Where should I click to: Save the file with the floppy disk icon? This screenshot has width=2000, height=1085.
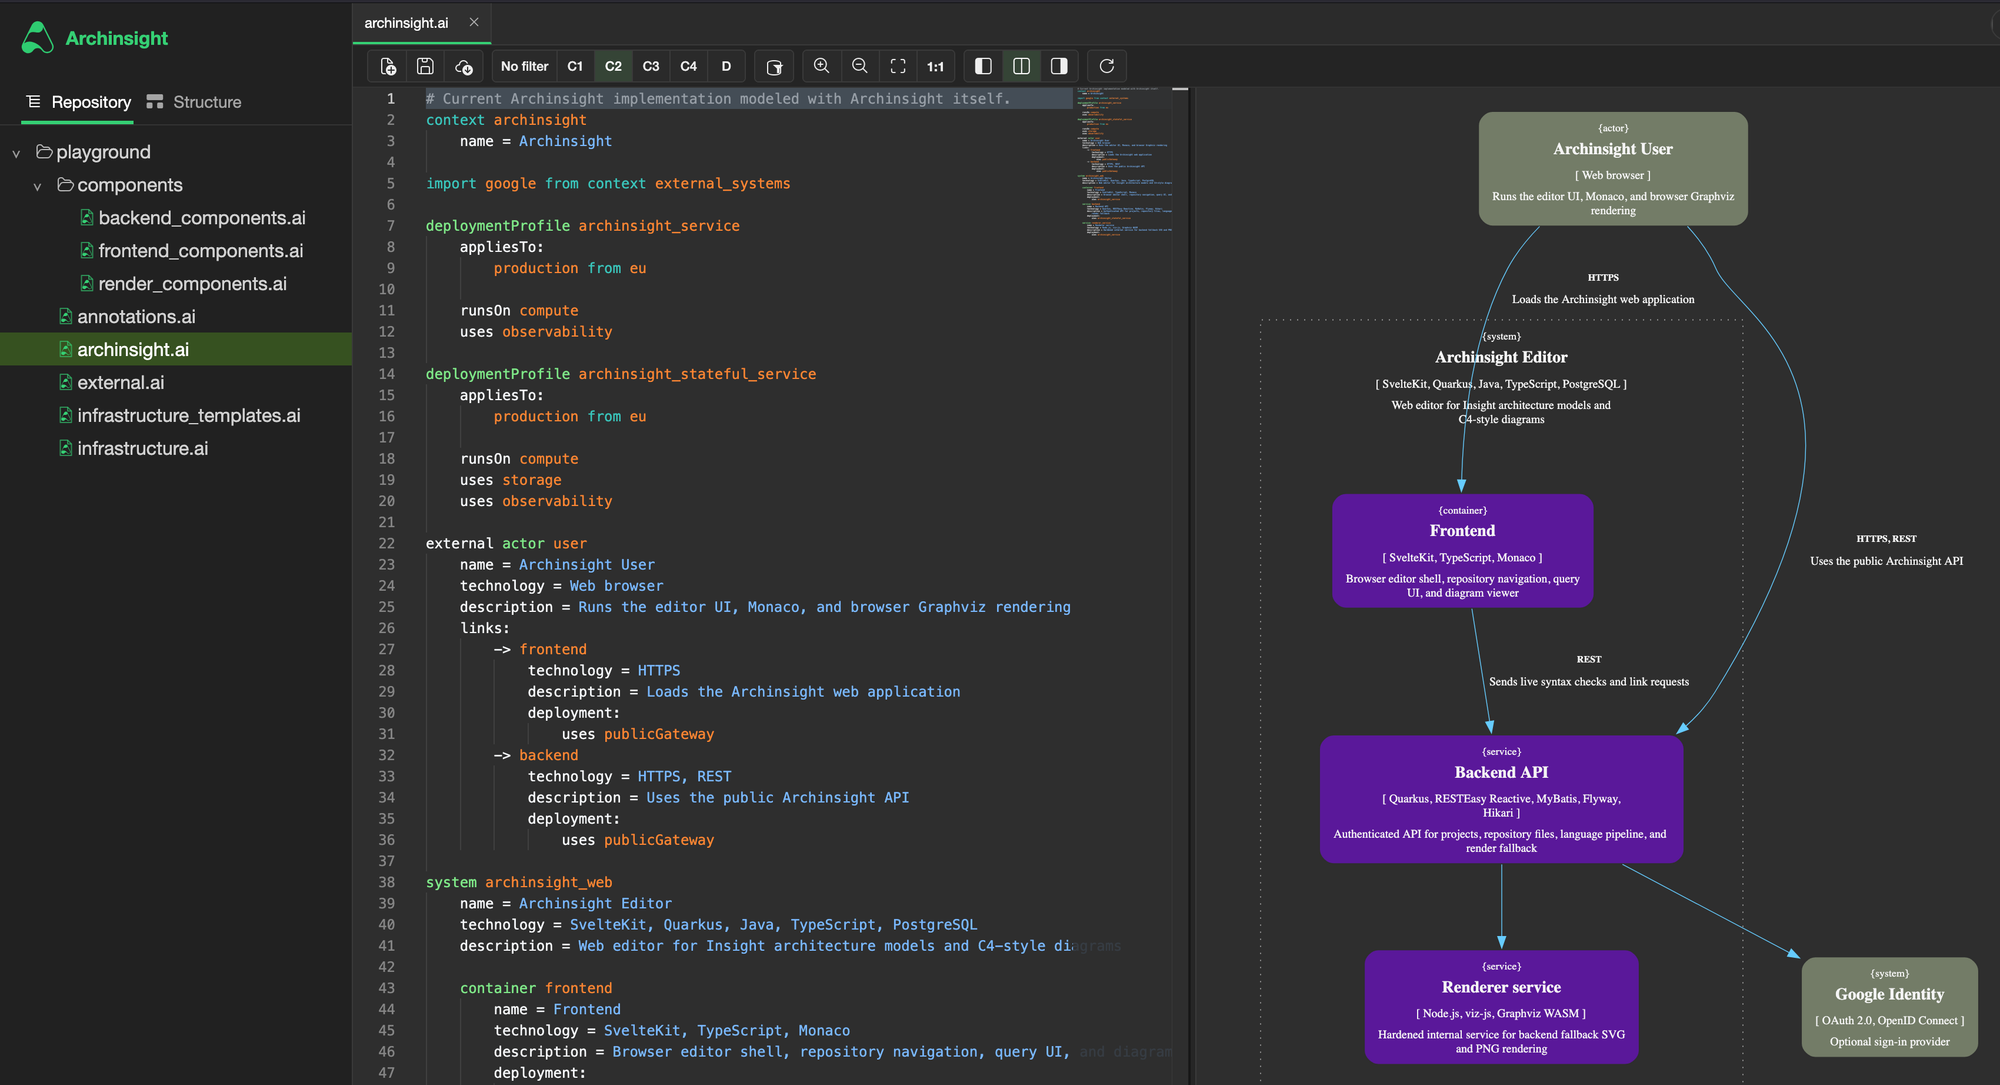(425, 66)
